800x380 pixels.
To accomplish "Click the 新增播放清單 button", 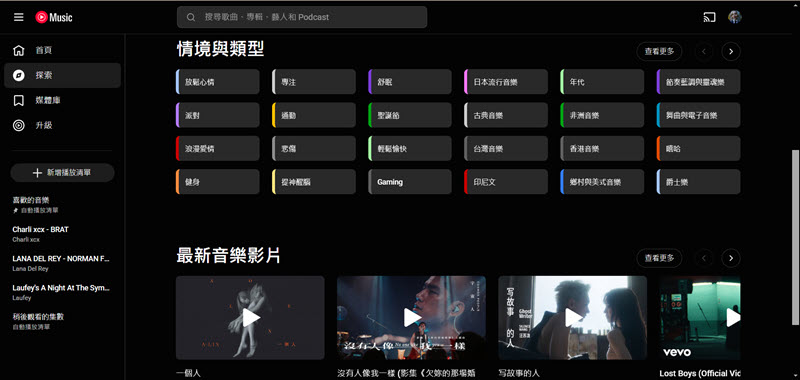I will (62, 173).
